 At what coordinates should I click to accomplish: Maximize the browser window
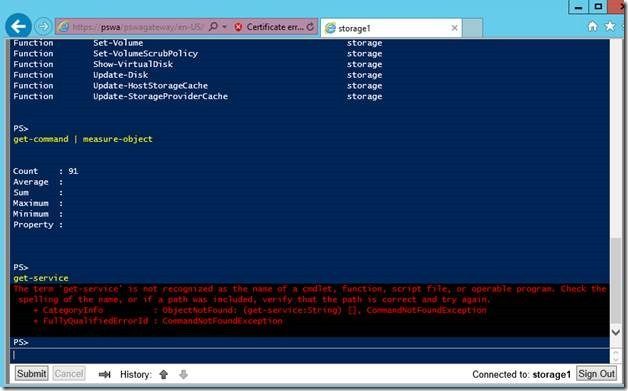(x=598, y=7)
